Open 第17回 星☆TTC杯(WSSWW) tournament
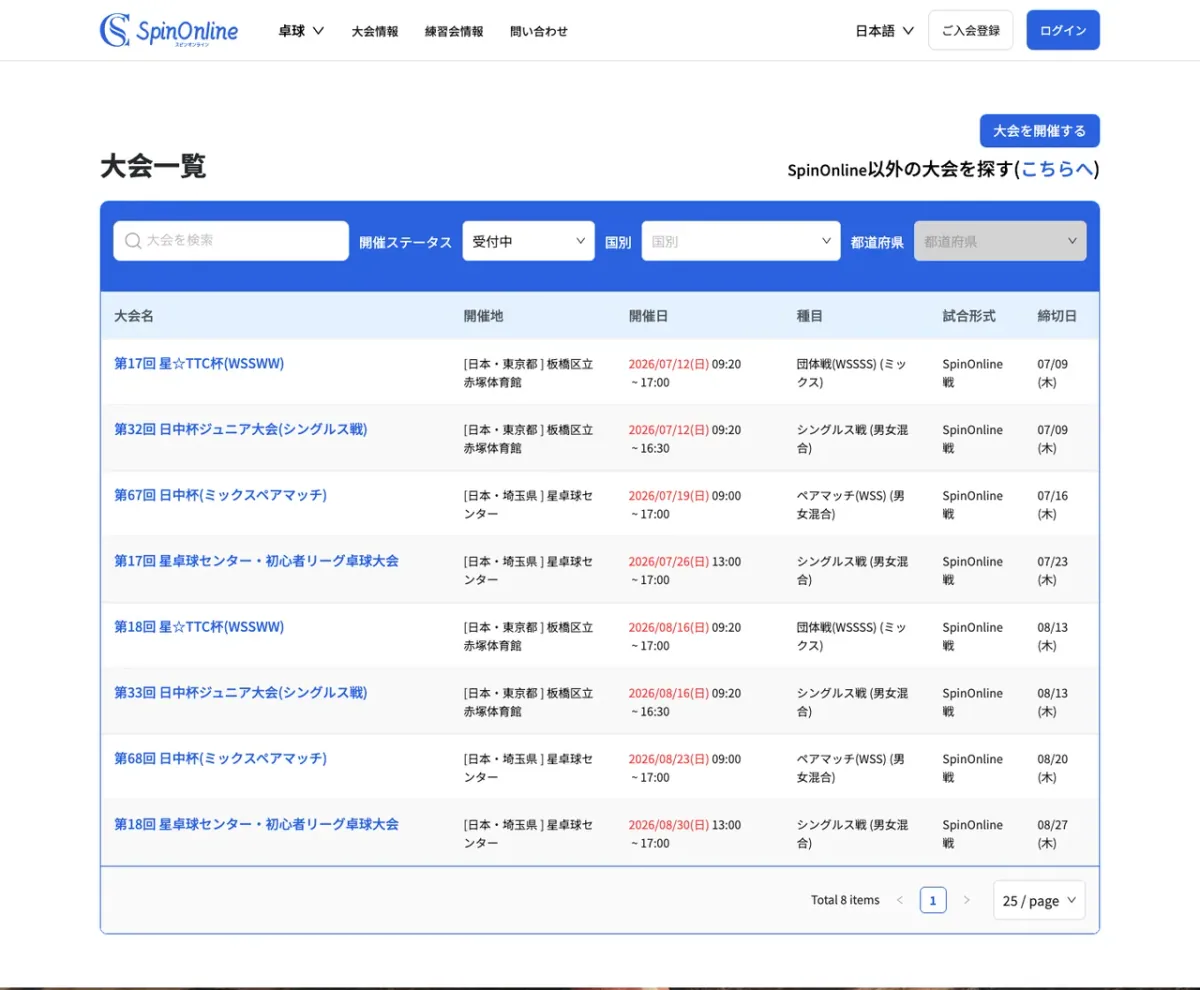Image resolution: width=1200 pixels, height=990 pixels. click(199, 363)
